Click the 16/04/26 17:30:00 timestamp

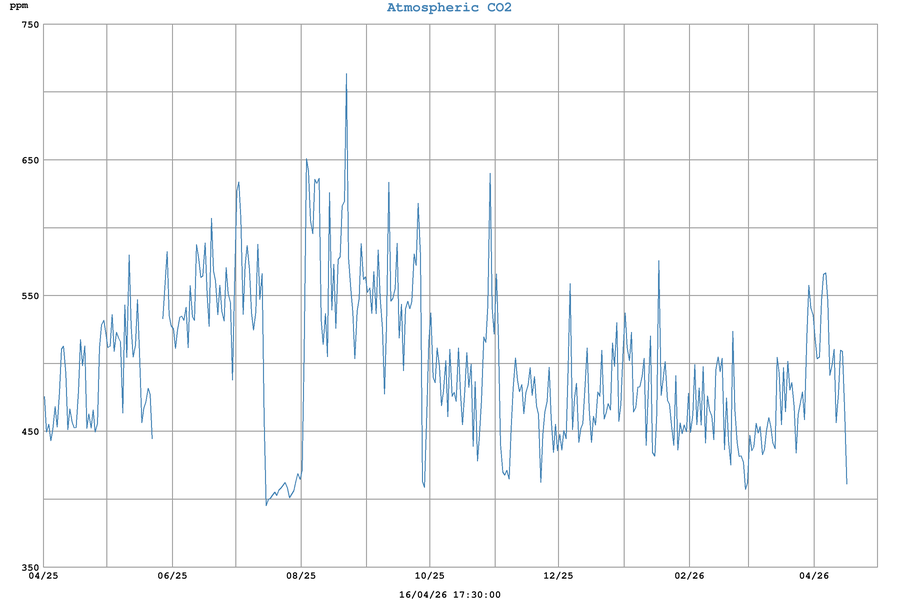(449, 594)
